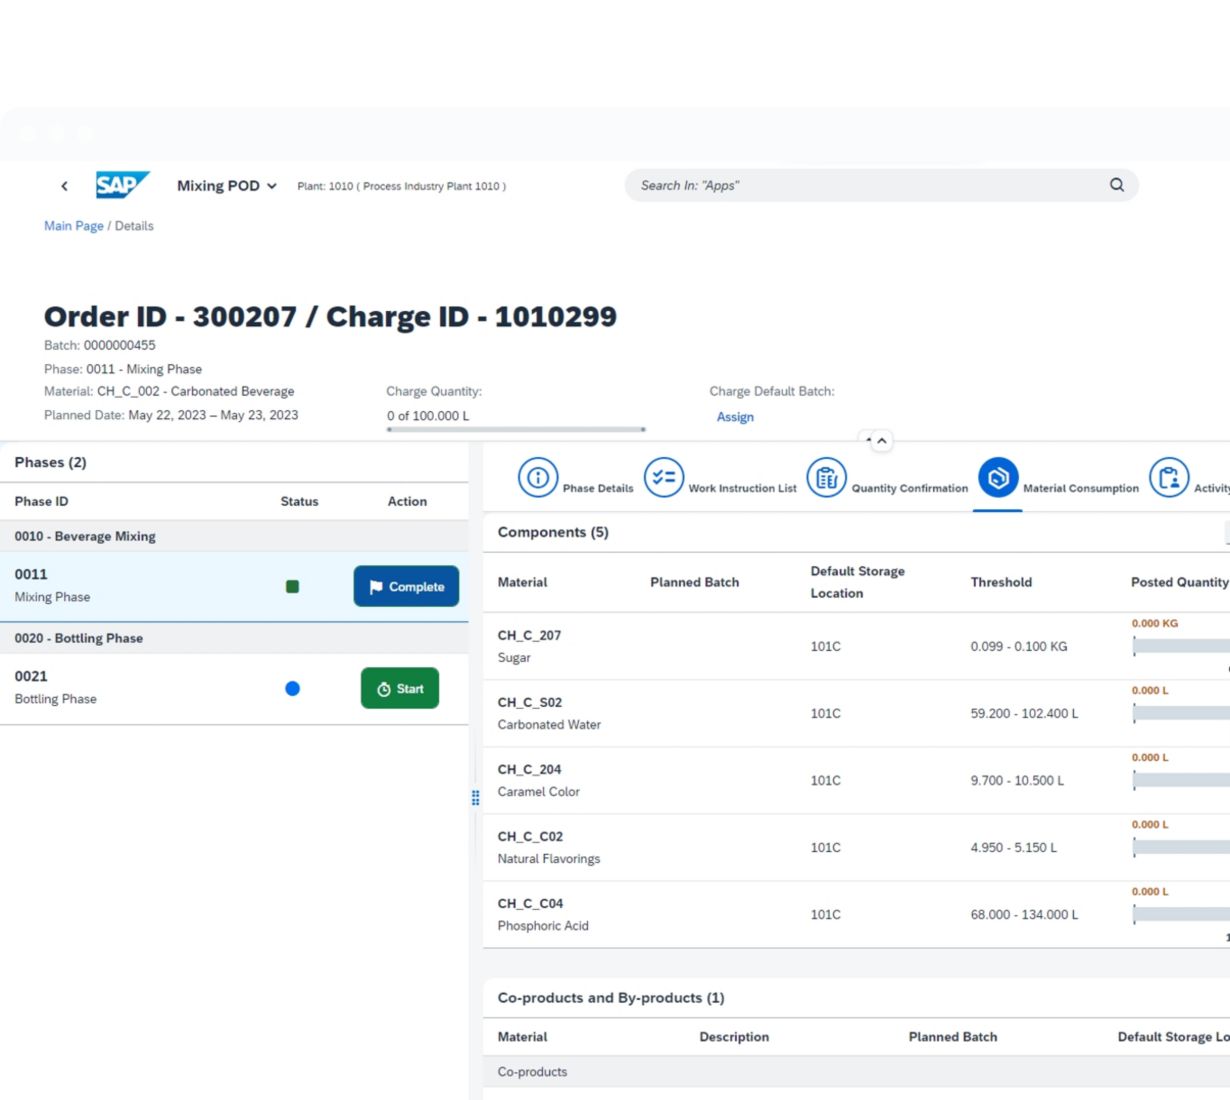Collapse the 0020 - Bottling Phase group
Viewport: 1230px width, 1100px height.
79,638
